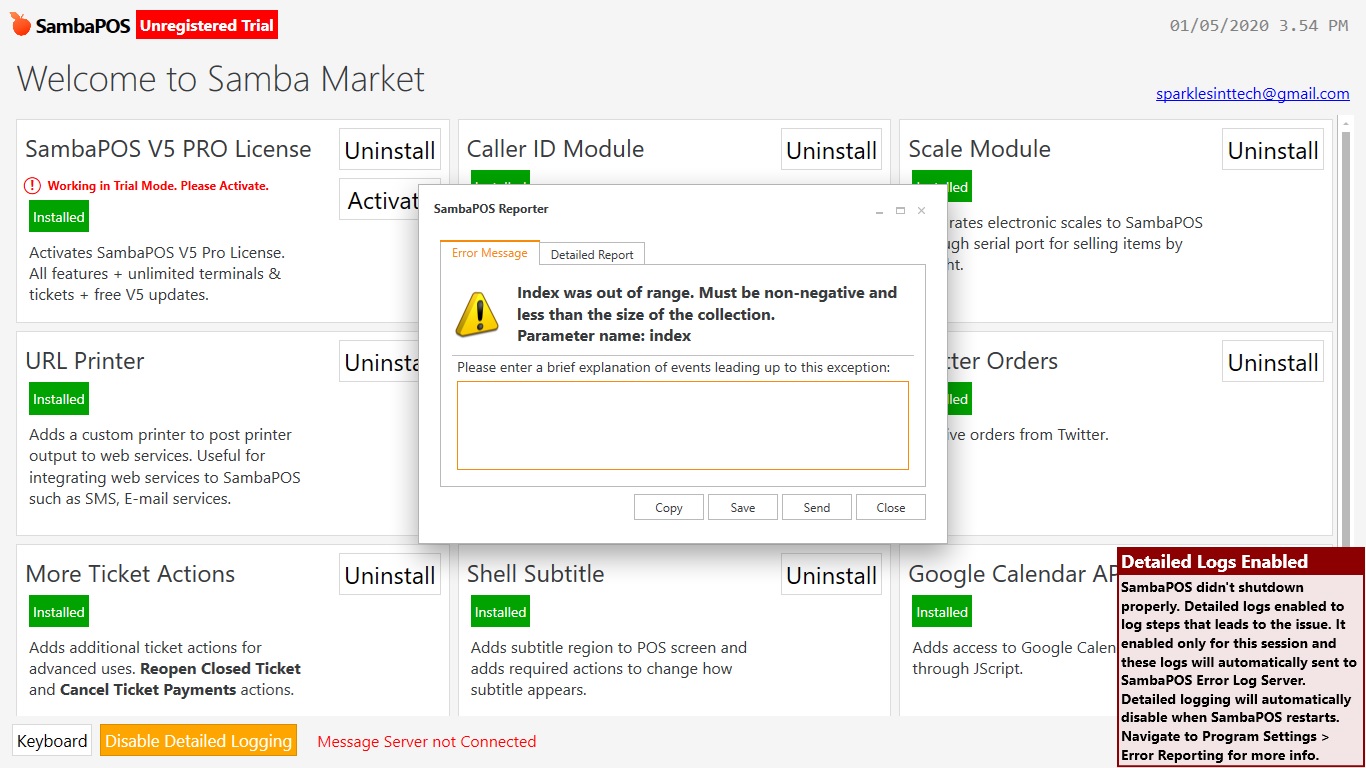Image resolution: width=1366 pixels, height=768 pixels.
Task: Focus the exception explanation text box
Action: tap(683, 425)
